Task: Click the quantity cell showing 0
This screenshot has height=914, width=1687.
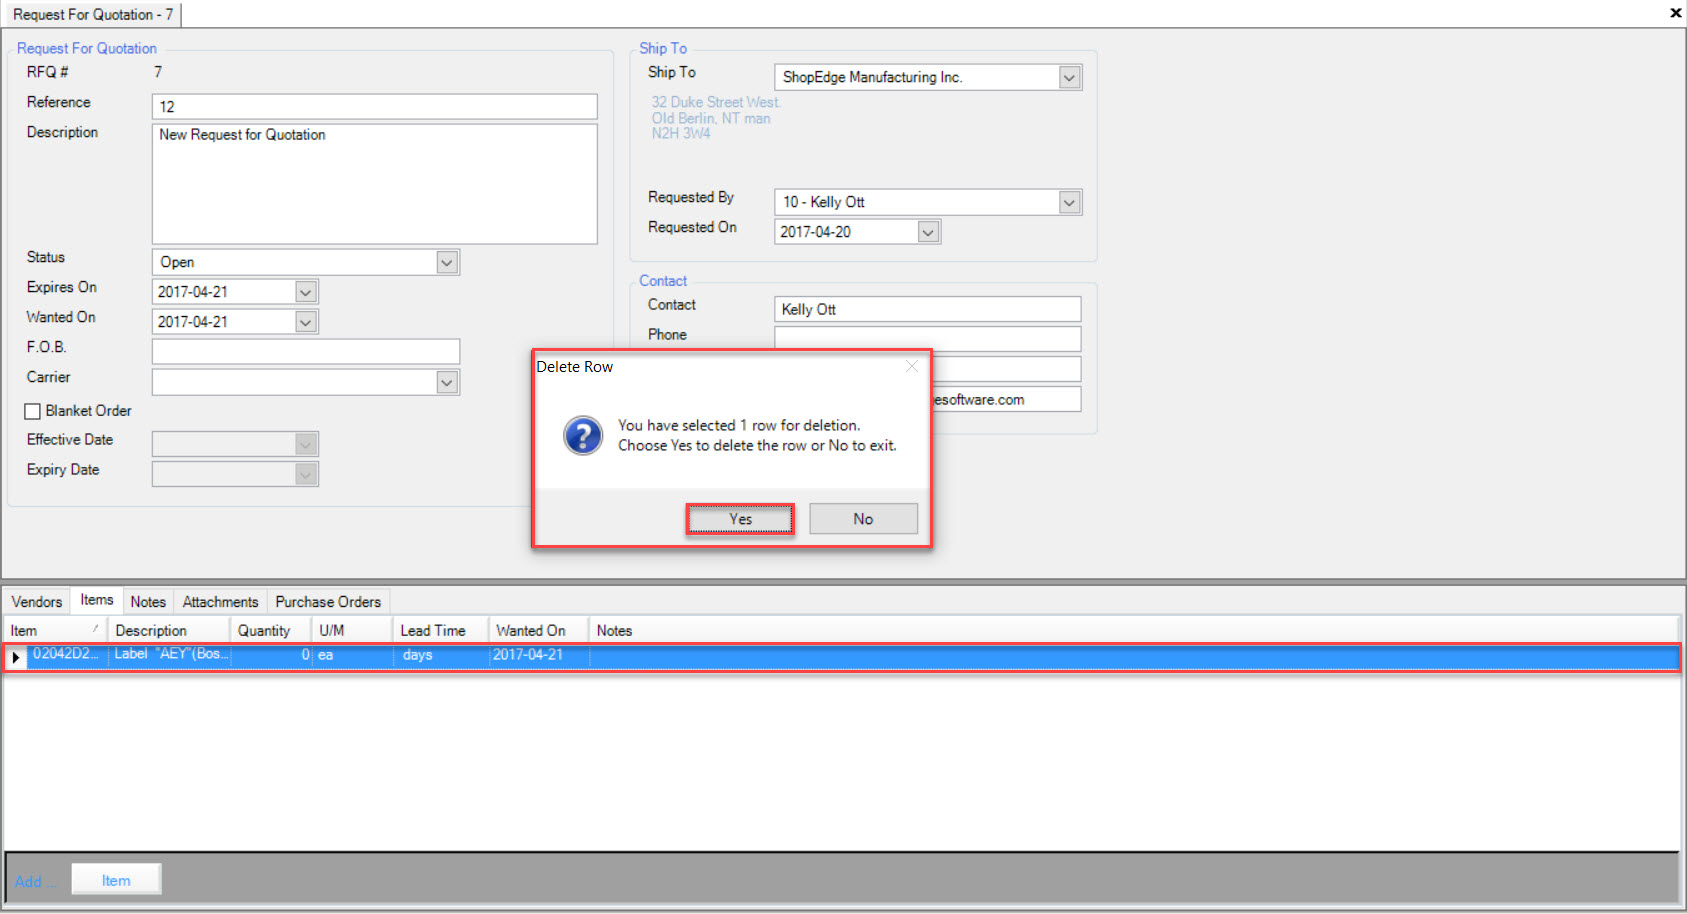Action: pyautogui.click(x=272, y=655)
